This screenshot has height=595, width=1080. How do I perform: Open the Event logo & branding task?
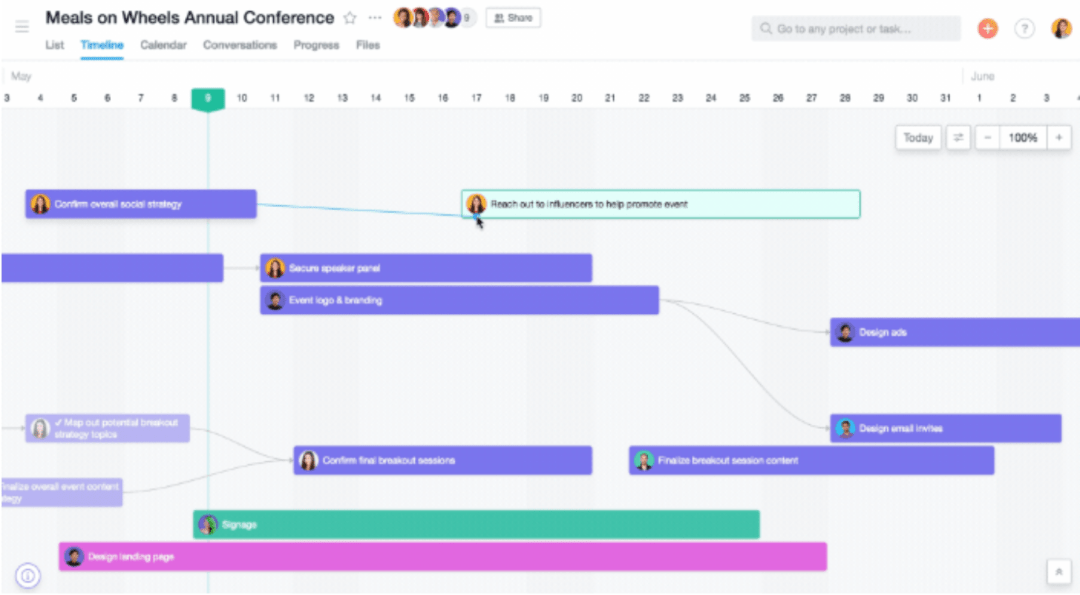click(459, 300)
